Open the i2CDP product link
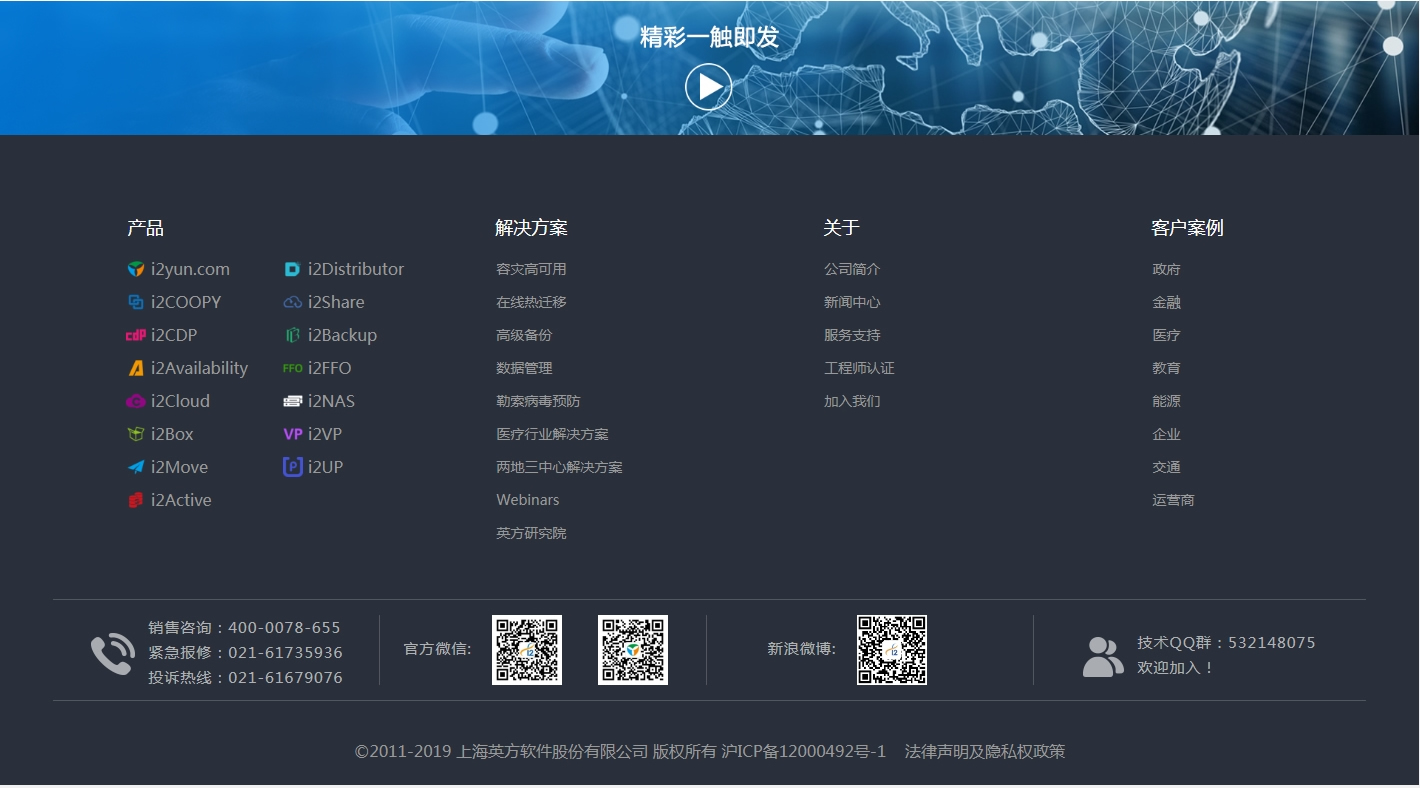The width and height of the screenshot is (1420, 788). point(174,335)
